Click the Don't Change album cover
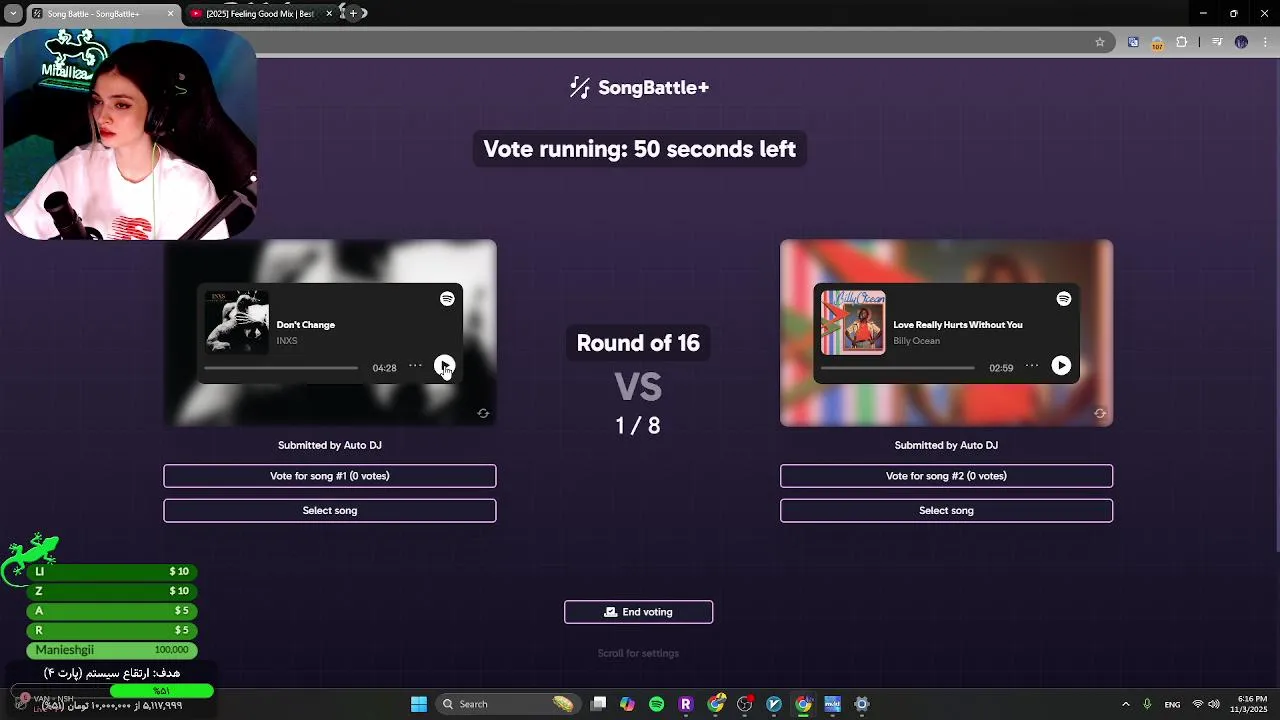This screenshot has height=720, width=1280. 237,322
